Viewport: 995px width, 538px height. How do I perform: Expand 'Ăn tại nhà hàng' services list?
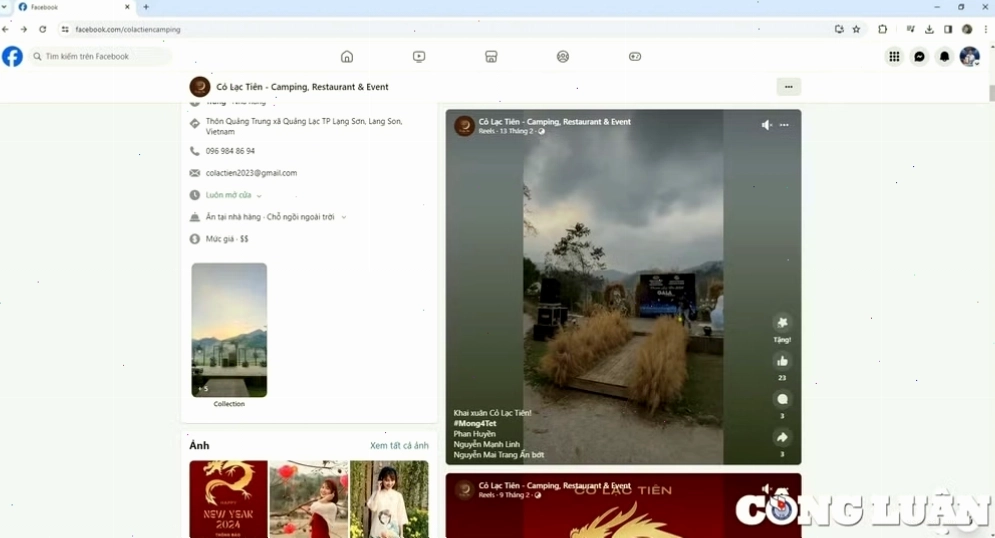pos(276,217)
